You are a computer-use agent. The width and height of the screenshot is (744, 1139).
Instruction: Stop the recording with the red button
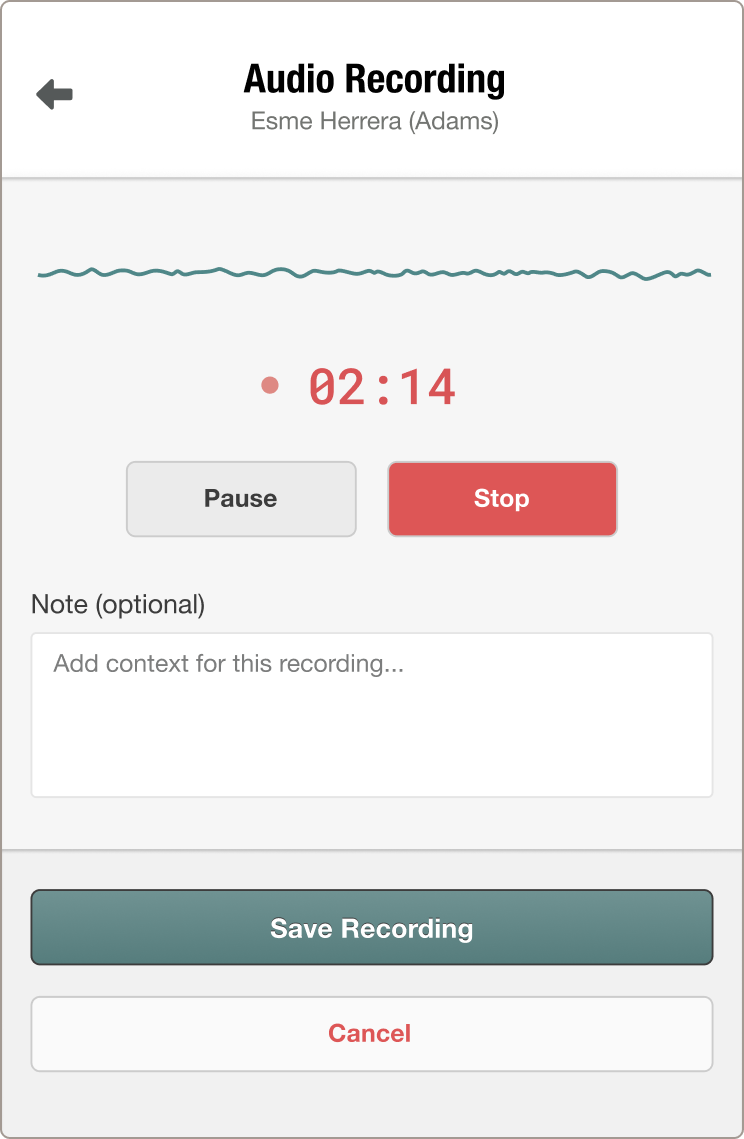[502, 499]
